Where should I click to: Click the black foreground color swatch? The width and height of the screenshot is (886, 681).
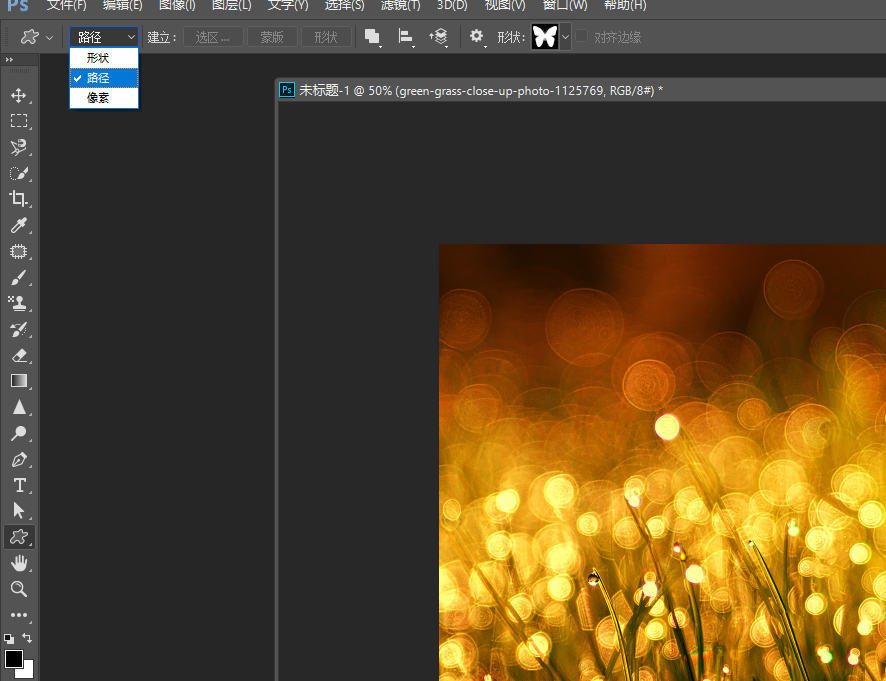(x=13, y=658)
